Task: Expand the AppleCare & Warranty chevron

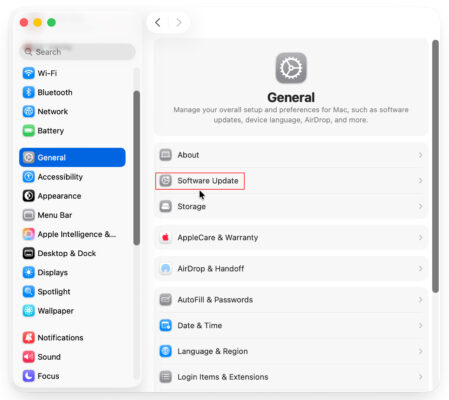Action: click(x=420, y=237)
